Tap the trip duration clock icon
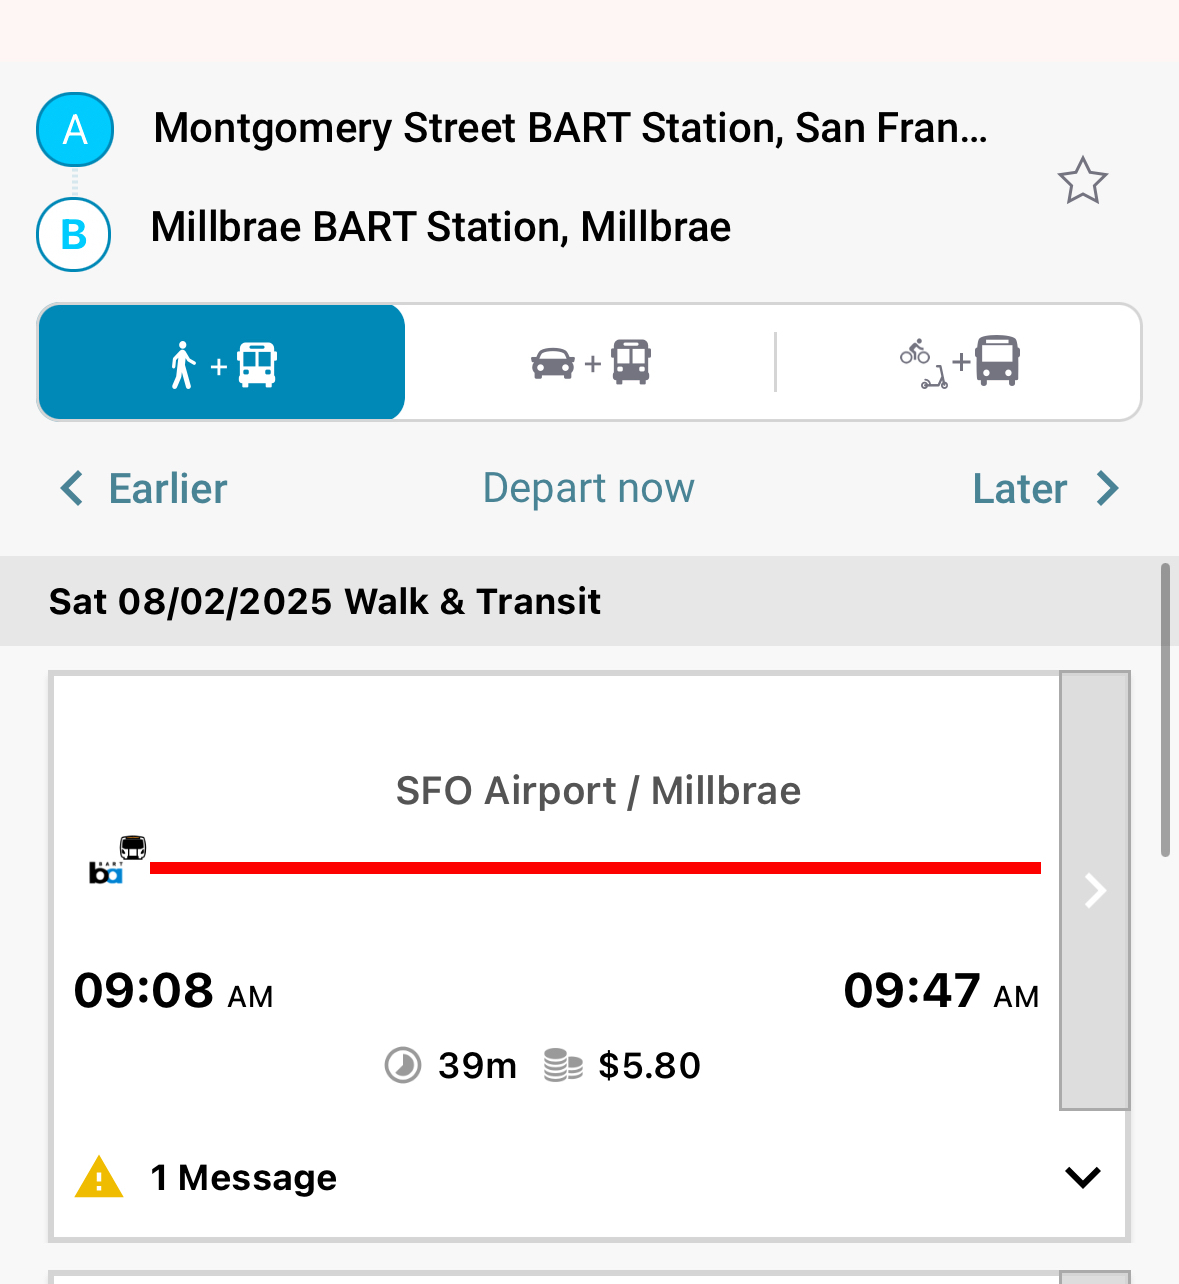 click(x=403, y=1065)
